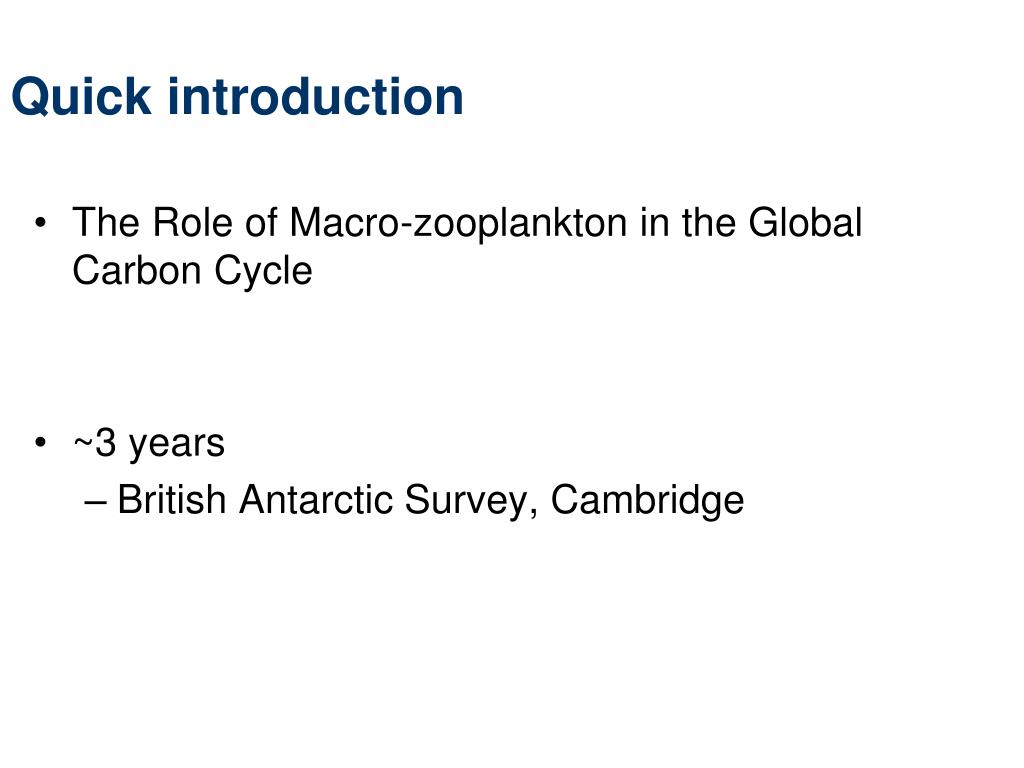This screenshot has width=1024, height=768.
Task: Click the words 'in the' in first bullet
Action: pos(688,222)
